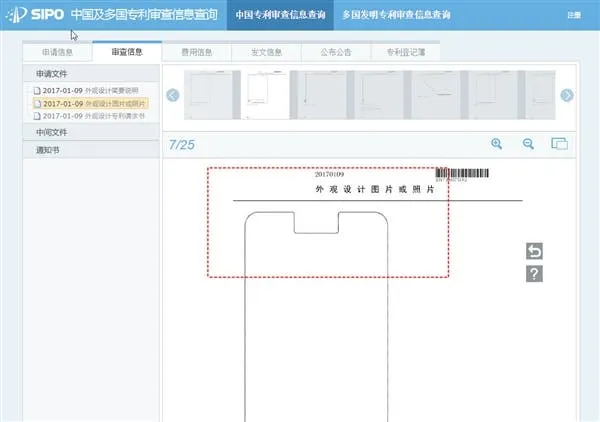Click the undo/return arrow icon
Screen dimensions: 600x422
click(x=534, y=251)
